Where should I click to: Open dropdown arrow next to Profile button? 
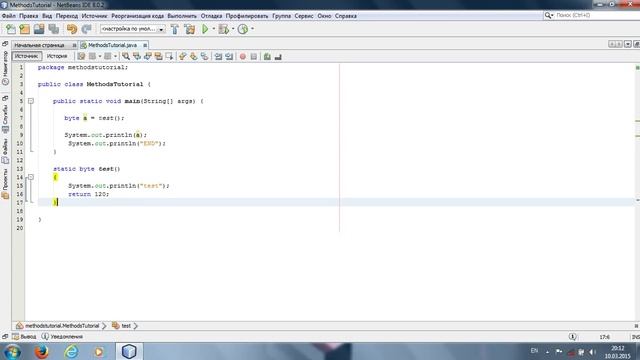pos(253,29)
